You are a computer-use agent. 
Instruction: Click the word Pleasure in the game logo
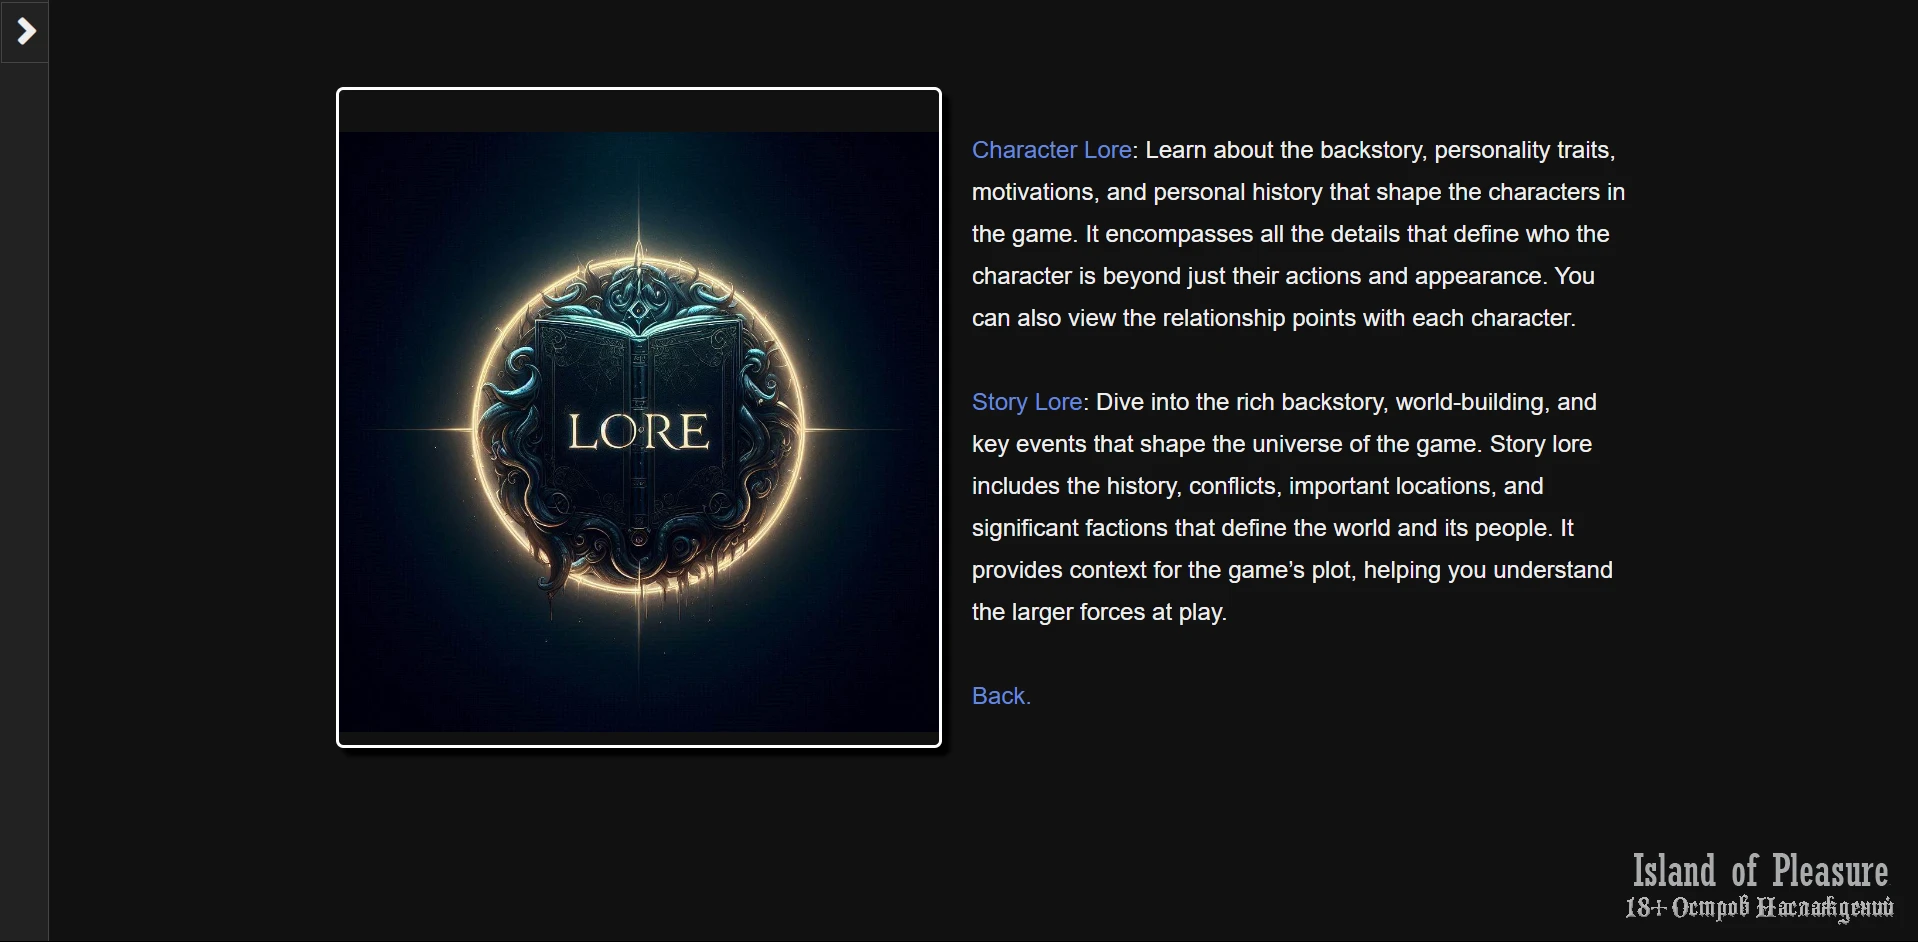point(1830,871)
